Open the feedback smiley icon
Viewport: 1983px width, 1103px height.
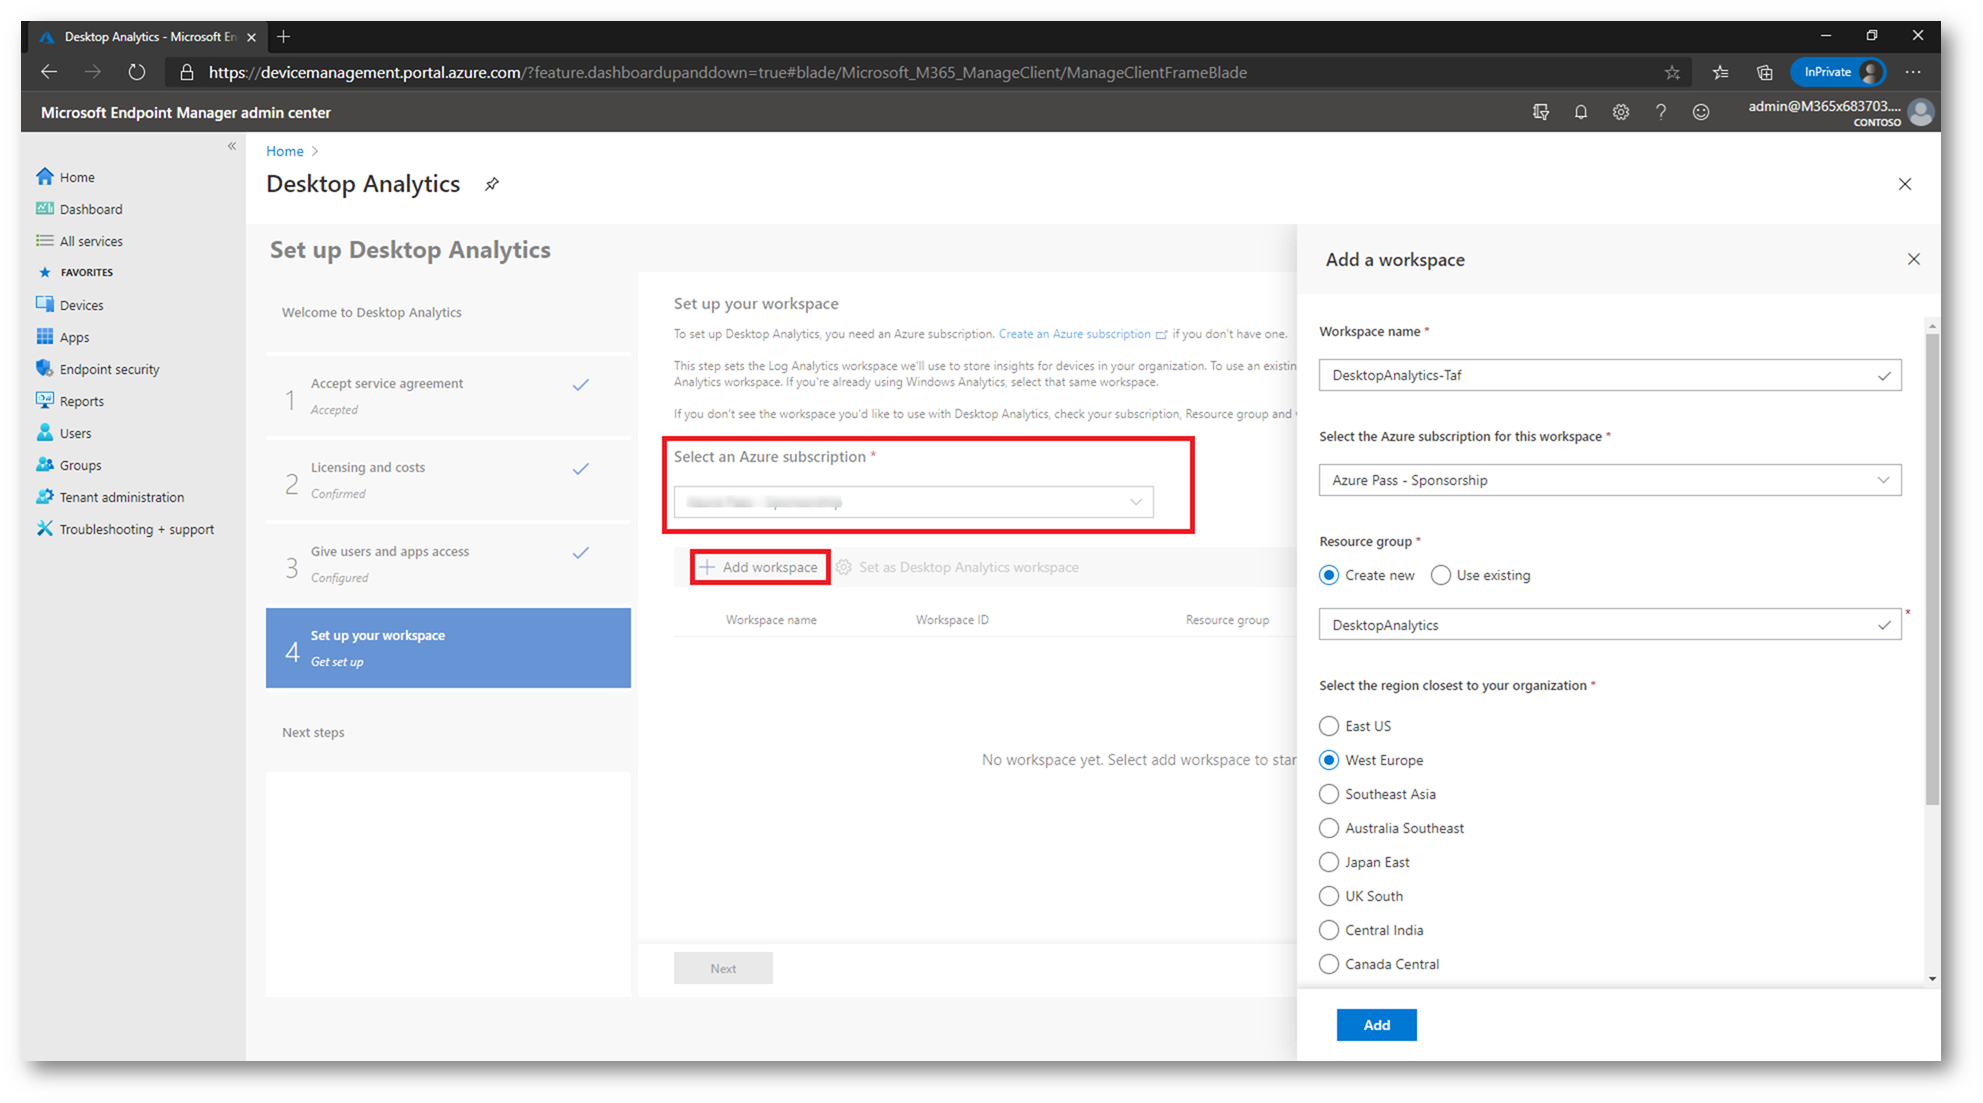tap(1700, 112)
